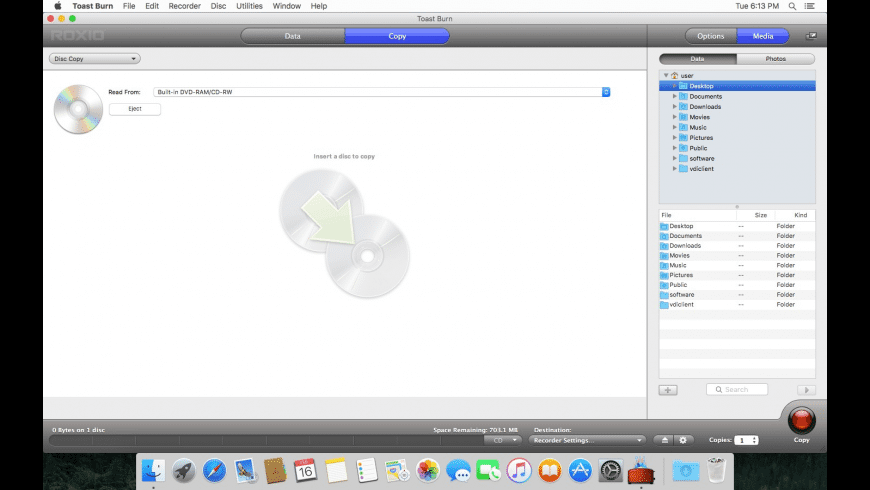Image resolution: width=870 pixels, height=490 pixels.
Task: Open Notification Center icon in menu bar
Action: point(810,6)
